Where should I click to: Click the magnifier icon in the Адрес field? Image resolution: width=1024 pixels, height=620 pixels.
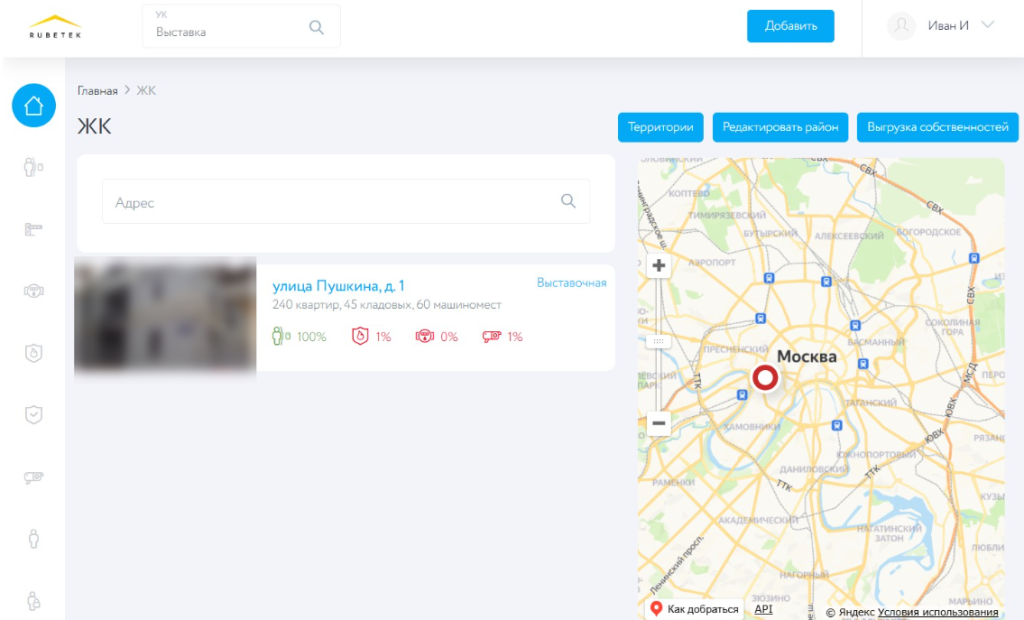(568, 201)
